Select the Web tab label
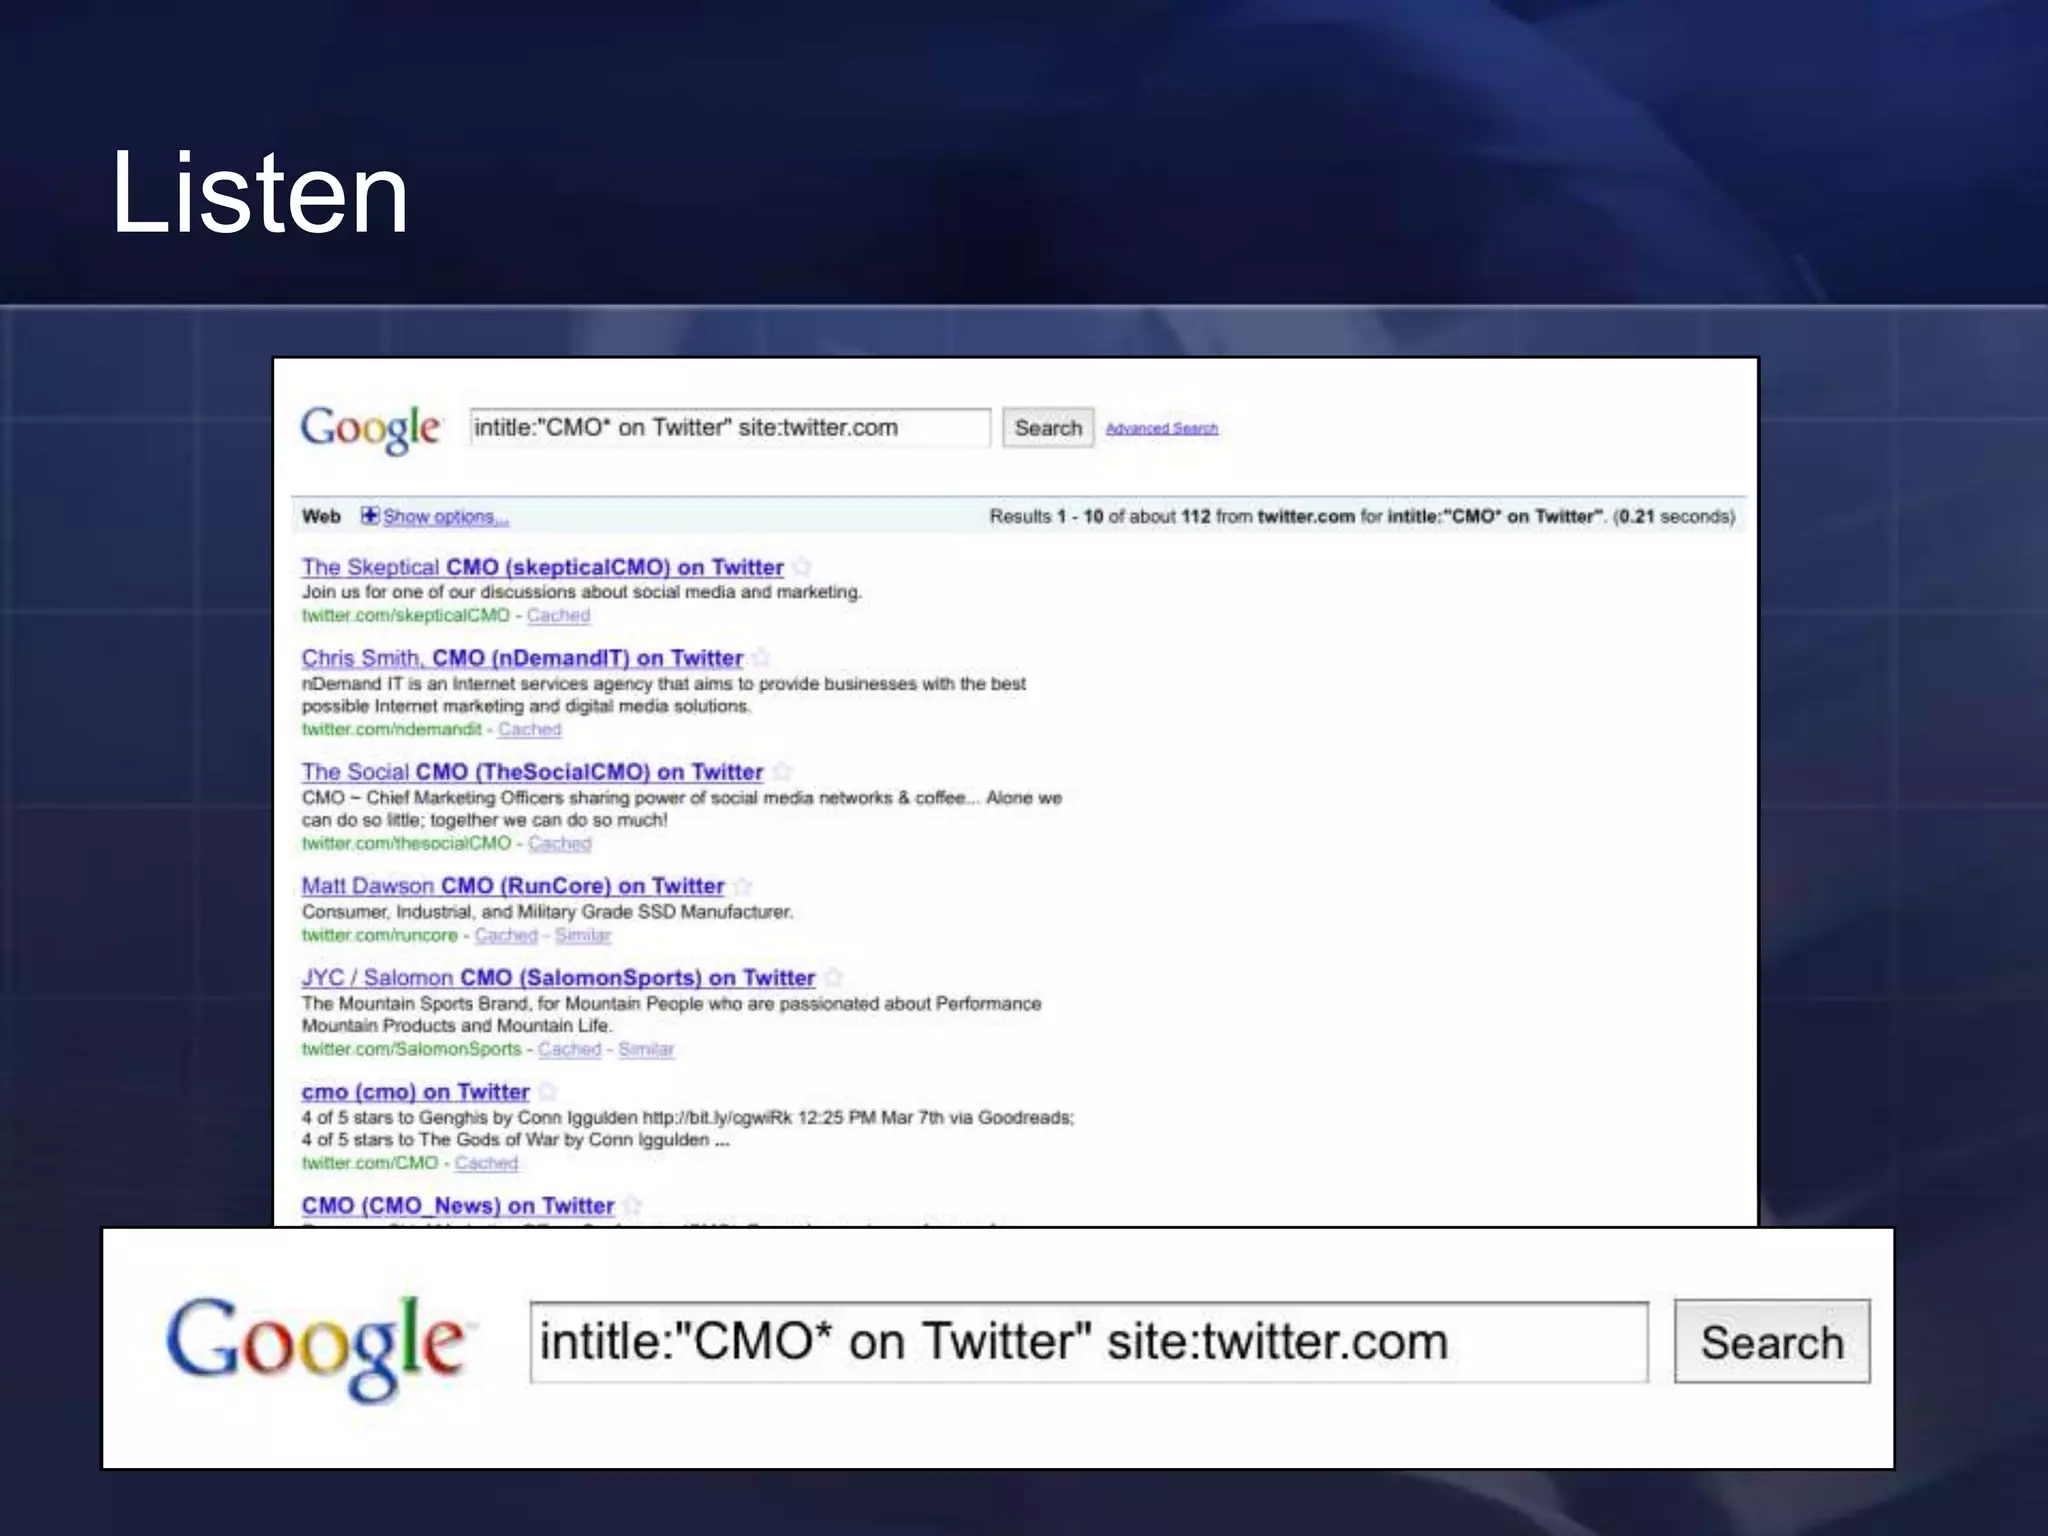Screen dimensions: 2048x1536 (x=321, y=517)
